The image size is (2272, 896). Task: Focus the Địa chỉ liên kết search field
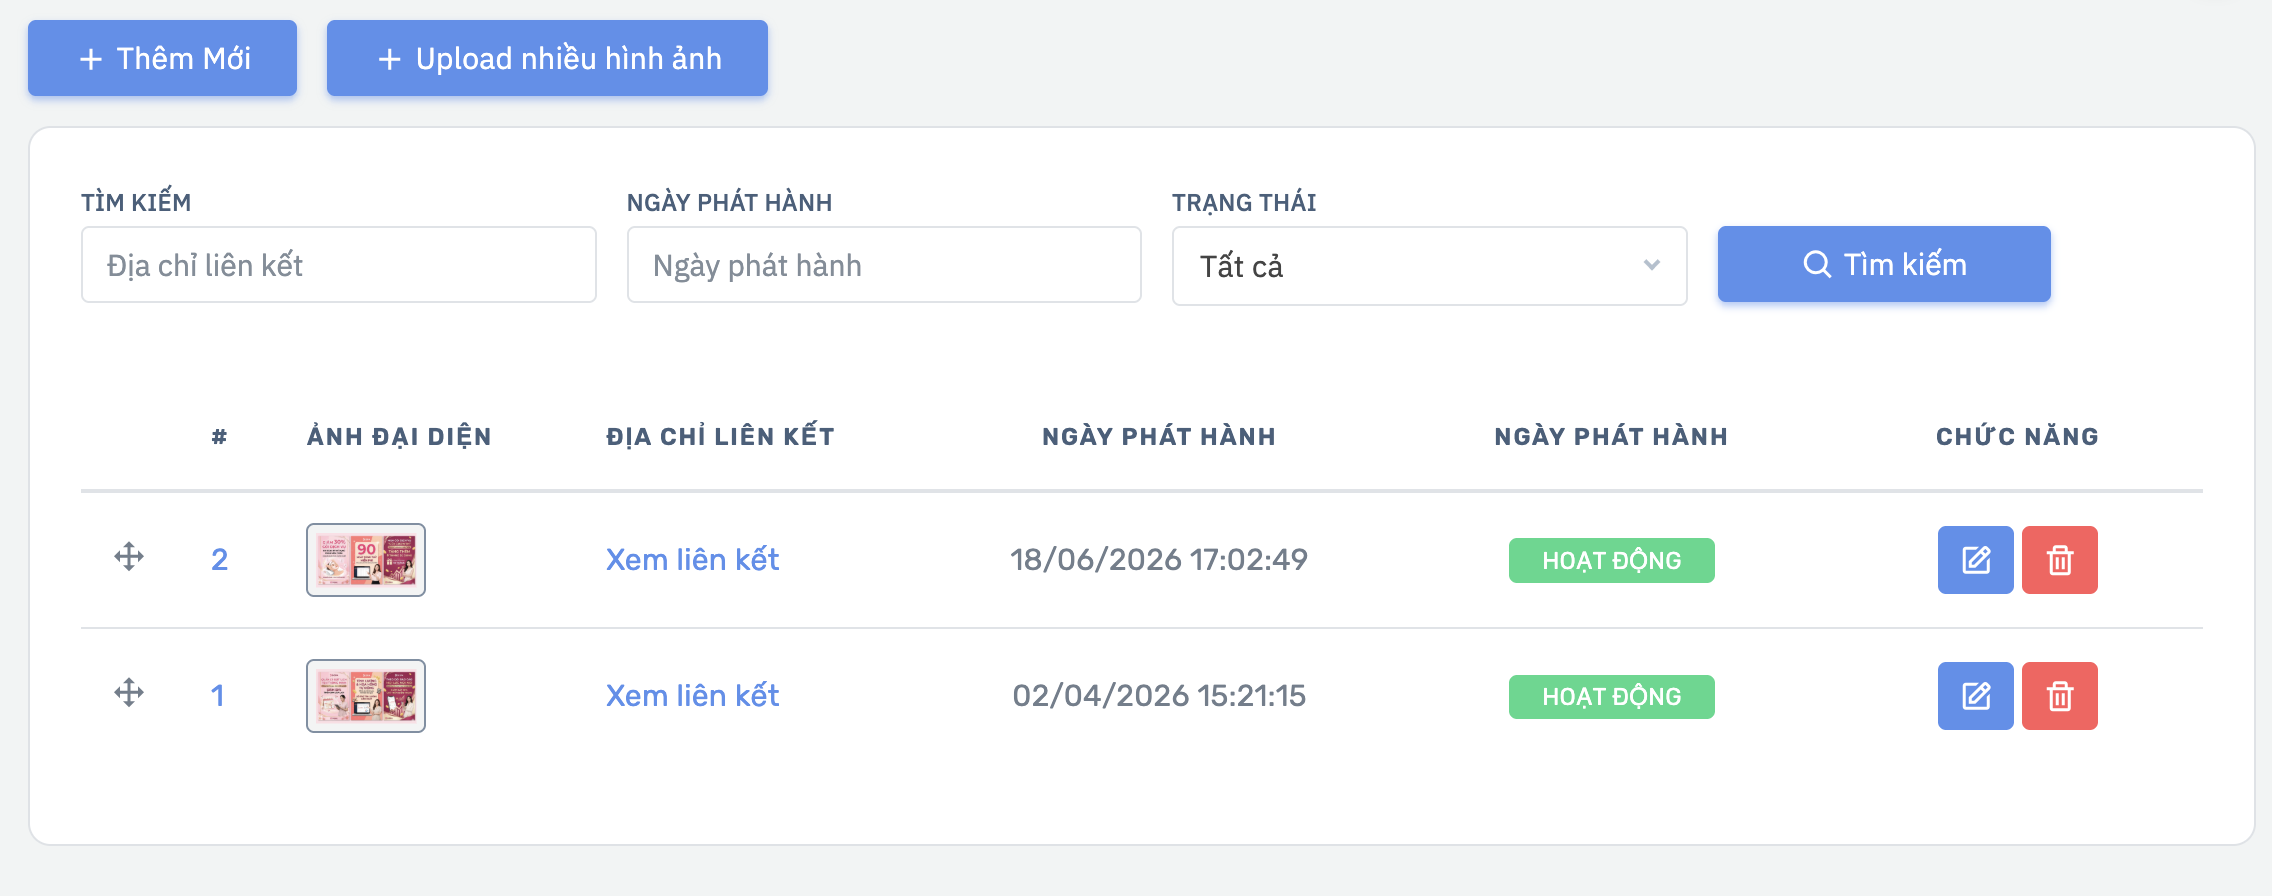point(338,265)
